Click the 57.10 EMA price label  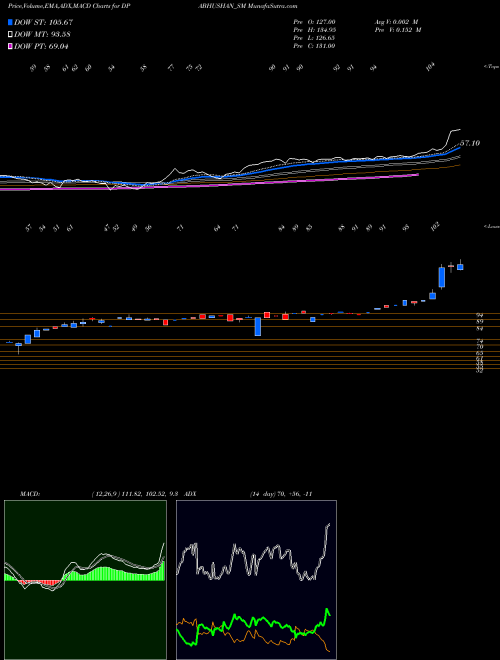pyautogui.click(x=470, y=143)
